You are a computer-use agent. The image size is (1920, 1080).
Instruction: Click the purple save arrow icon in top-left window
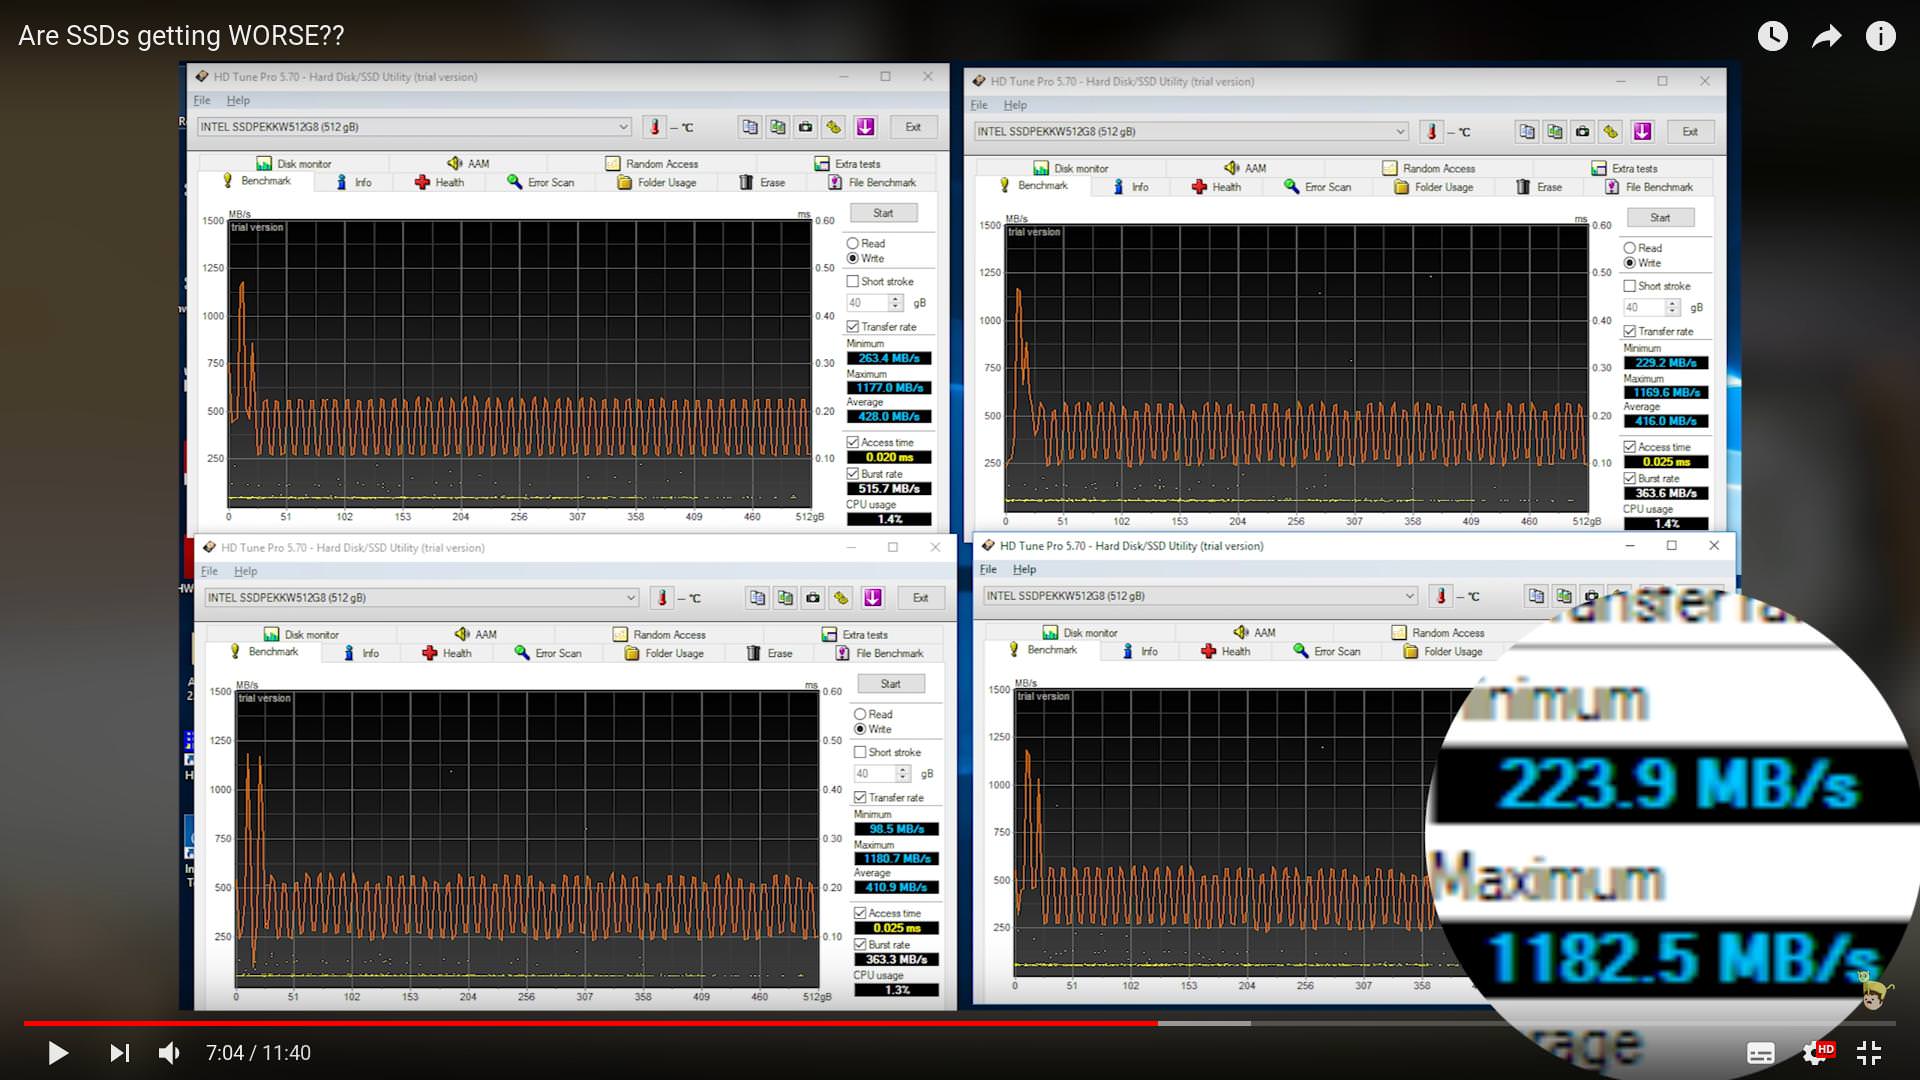tap(865, 127)
